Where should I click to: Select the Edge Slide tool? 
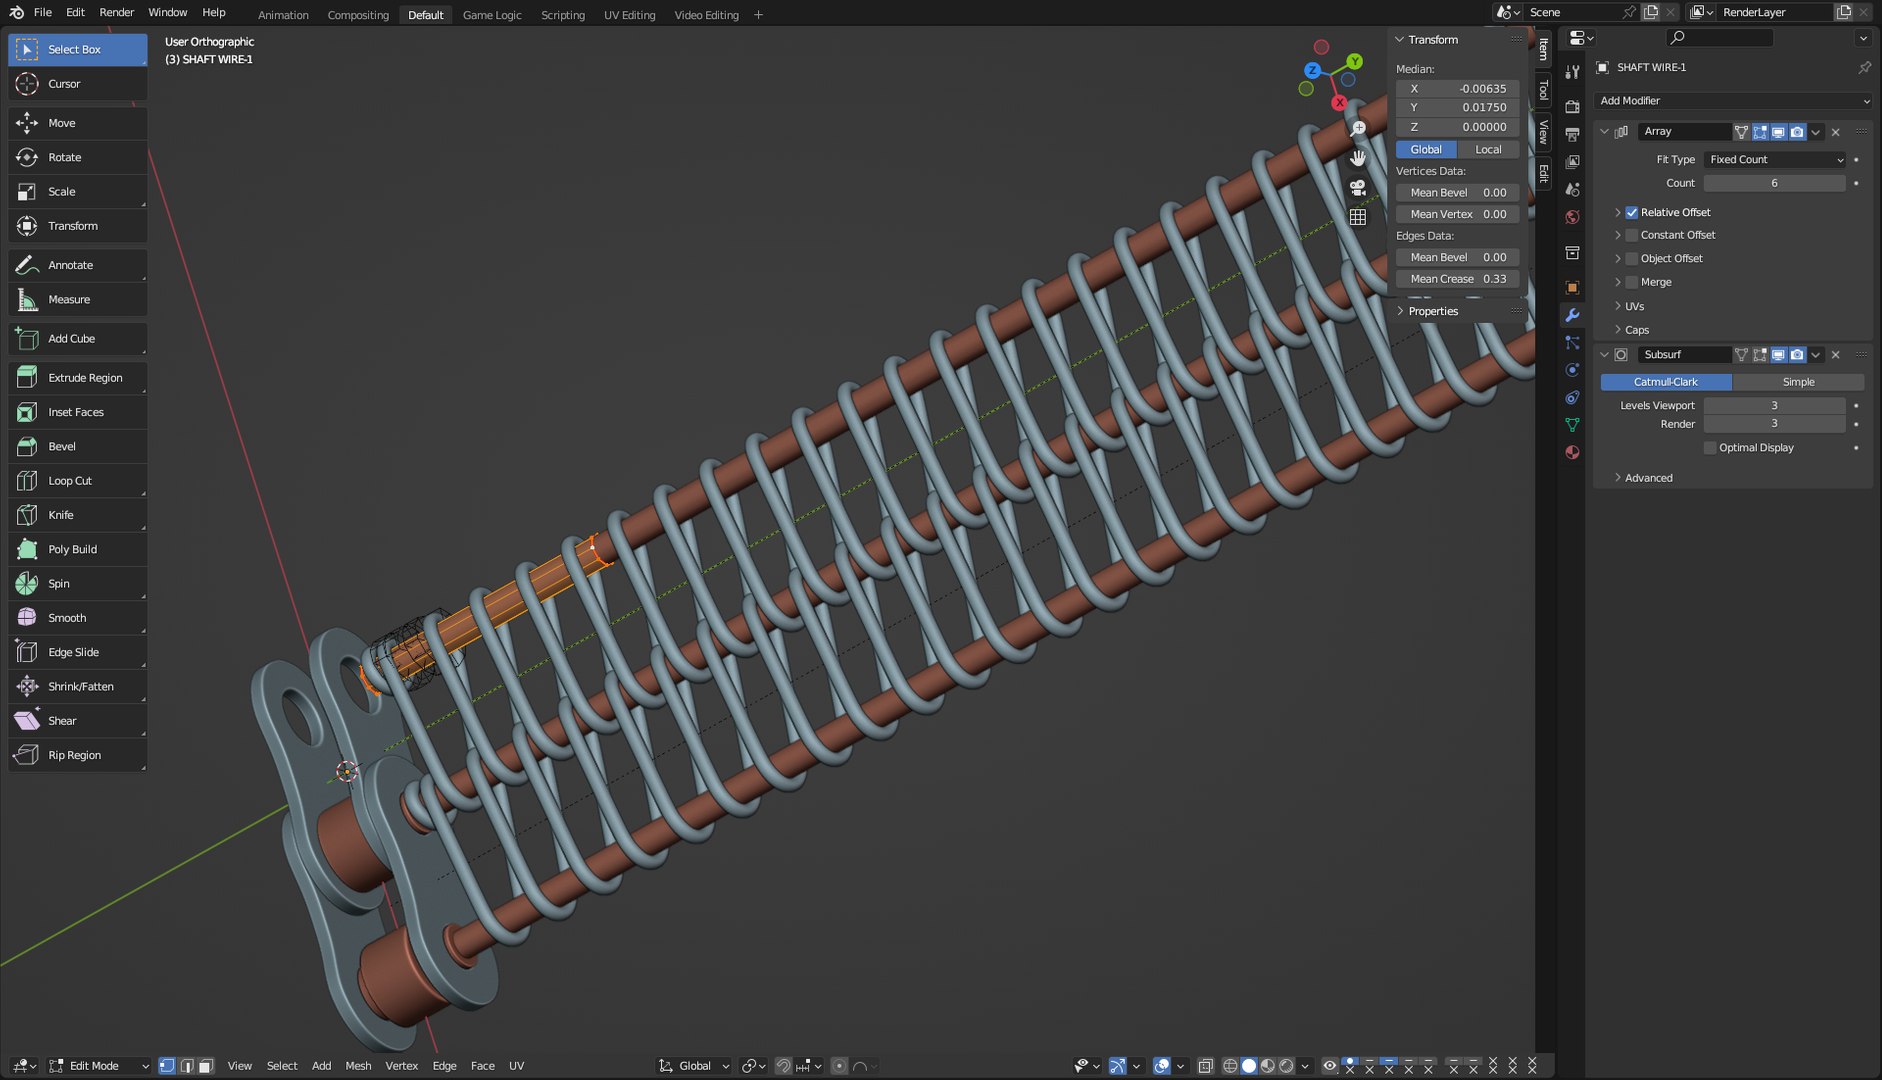(77, 652)
